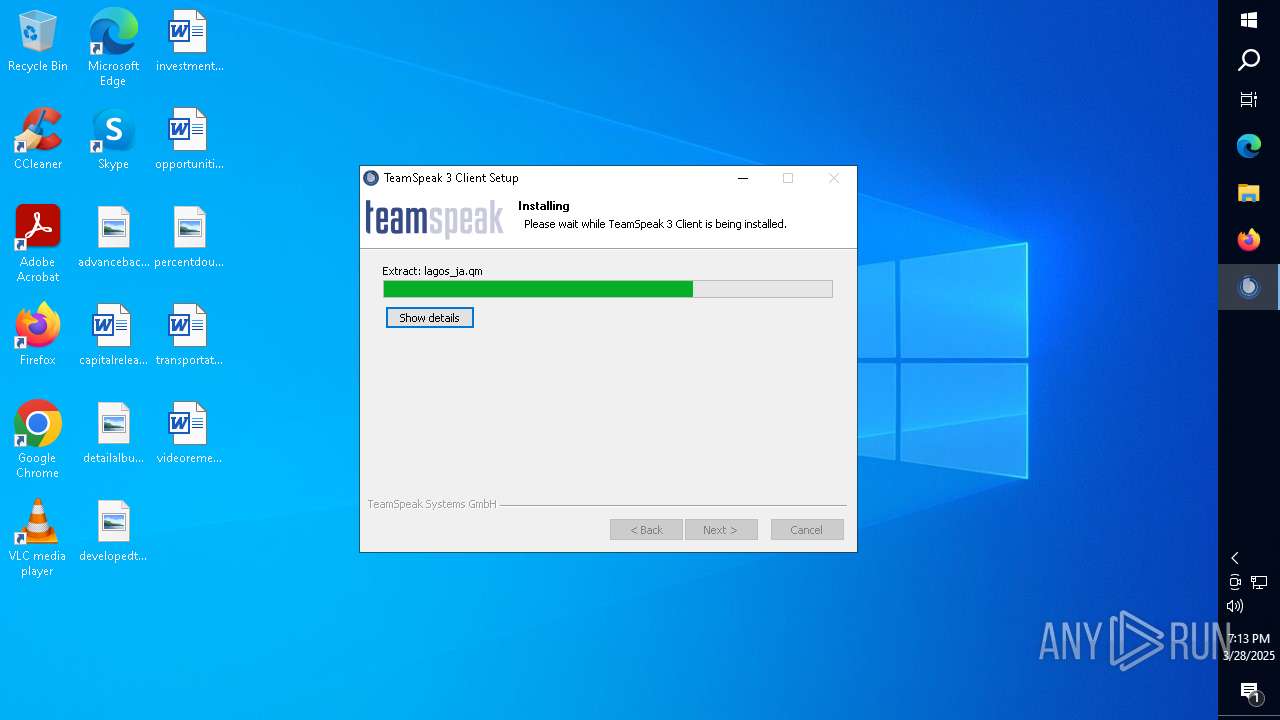Open Task View on taskbar
The width and height of the screenshot is (1280, 720).
[x=1249, y=100]
